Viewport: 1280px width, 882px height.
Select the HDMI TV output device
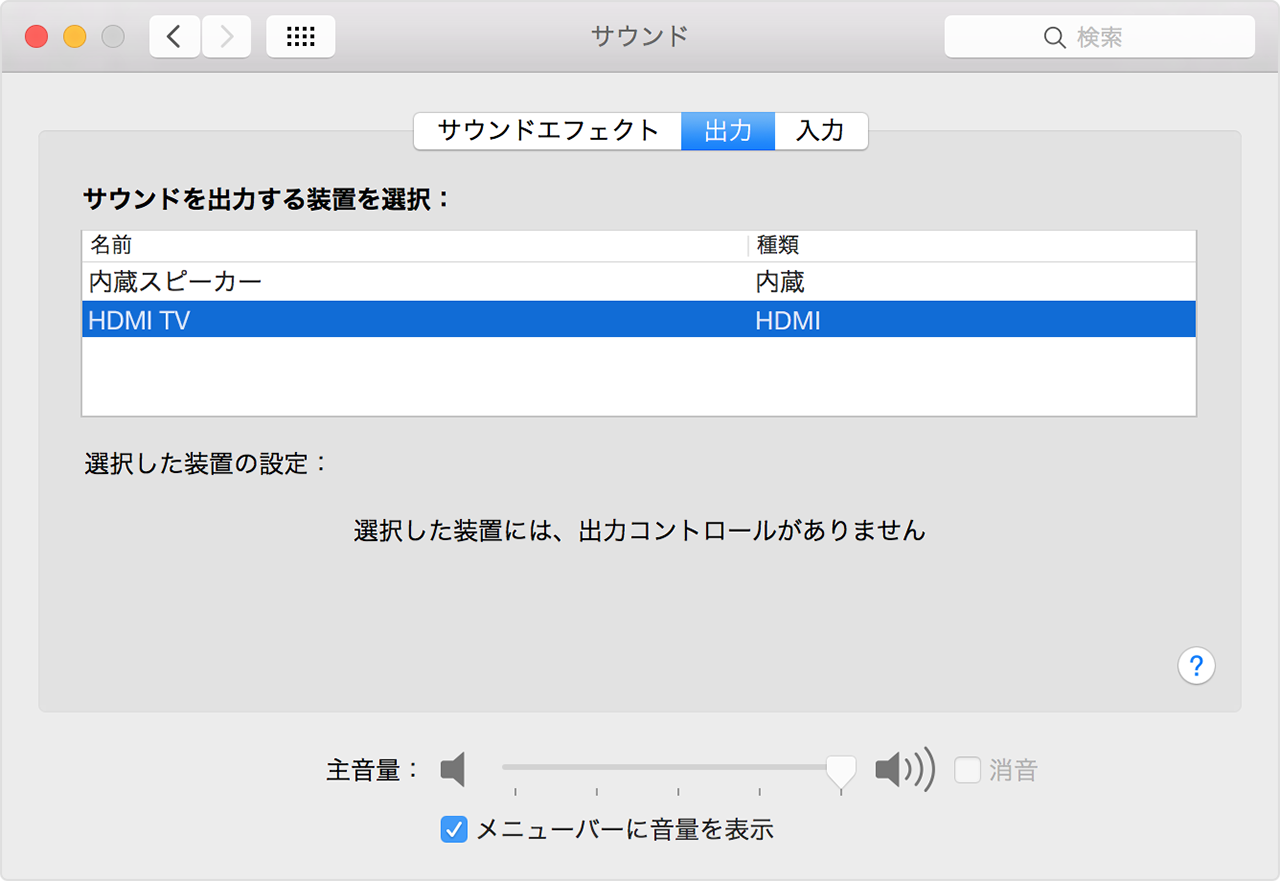click(639, 320)
